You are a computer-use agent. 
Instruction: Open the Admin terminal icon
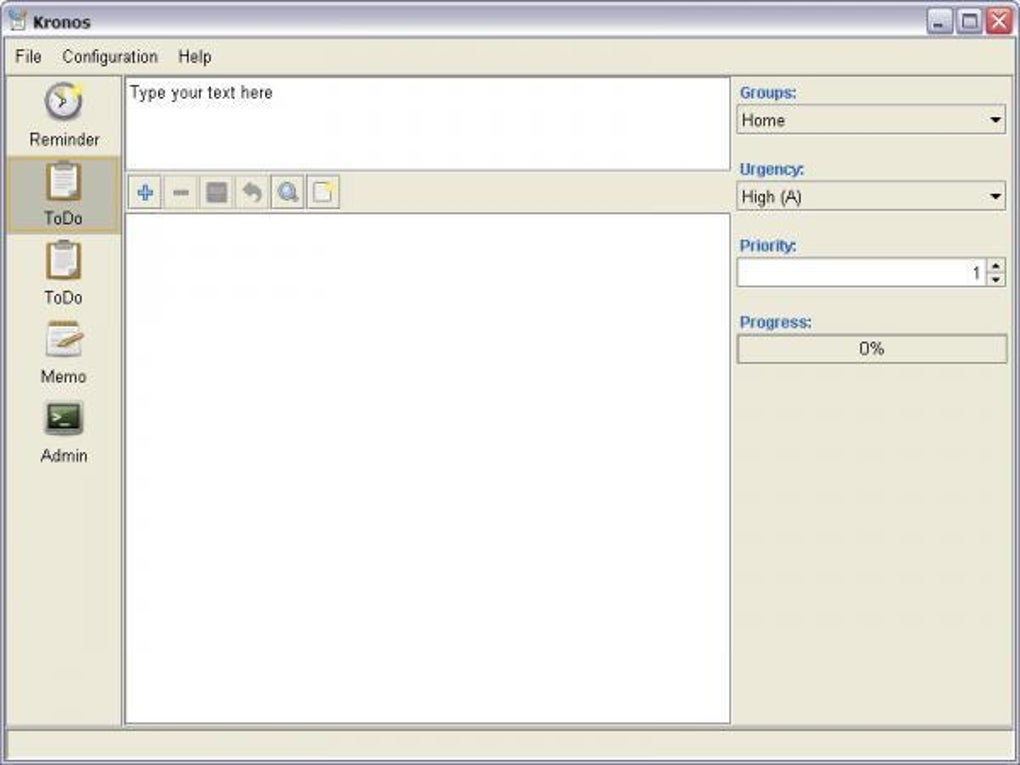pos(64,418)
